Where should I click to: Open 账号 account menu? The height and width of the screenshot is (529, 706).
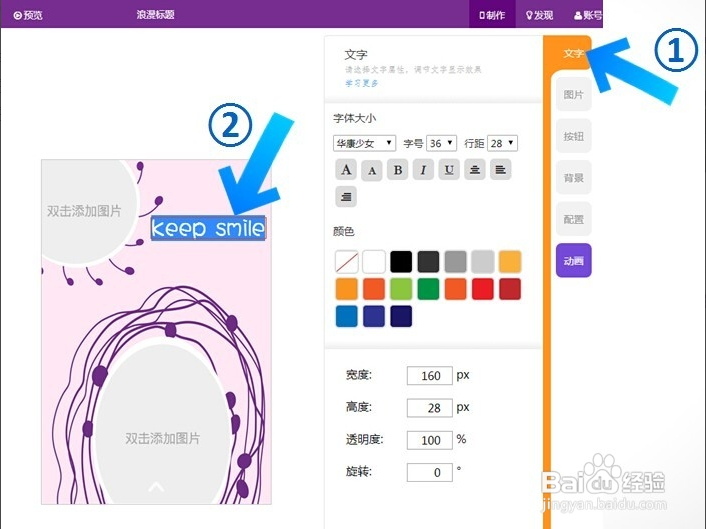click(x=588, y=15)
